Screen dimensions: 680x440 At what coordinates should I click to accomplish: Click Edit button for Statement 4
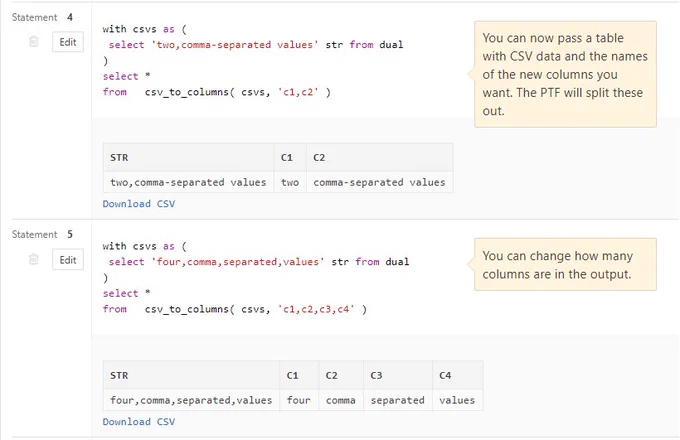[68, 42]
